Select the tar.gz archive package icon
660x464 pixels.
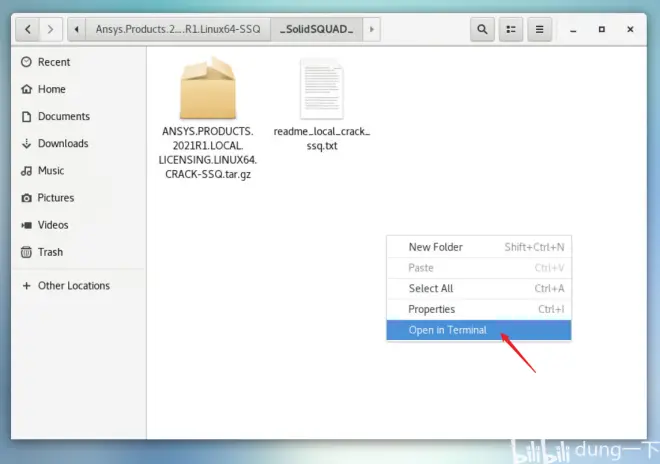point(208,89)
